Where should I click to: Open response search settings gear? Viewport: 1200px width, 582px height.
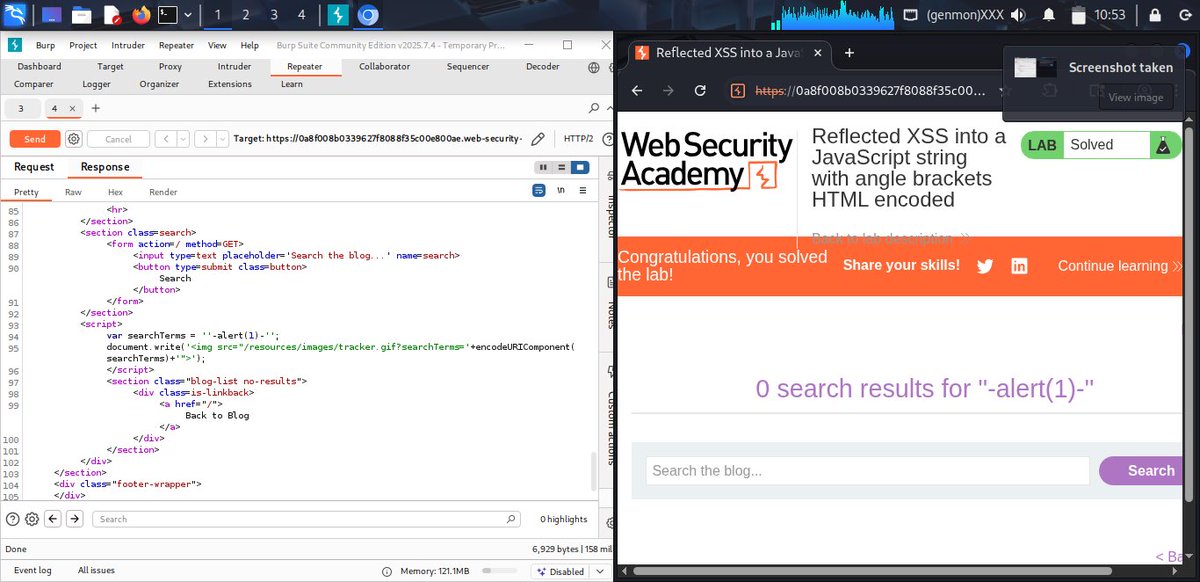[32, 519]
